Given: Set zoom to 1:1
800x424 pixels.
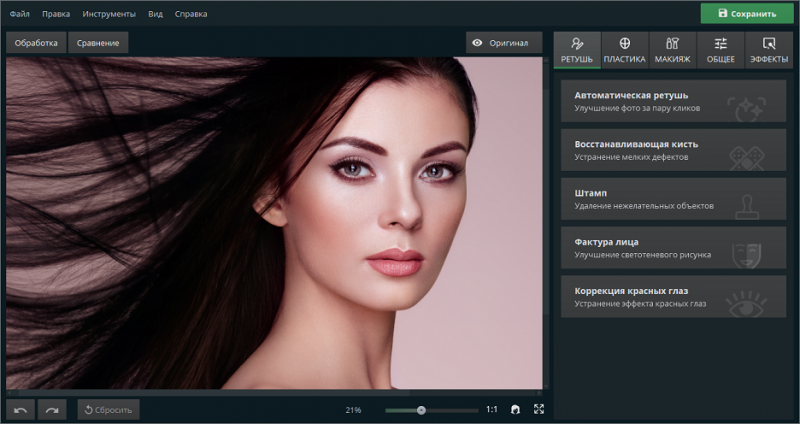Looking at the screenshot, I should coord(492,409).
